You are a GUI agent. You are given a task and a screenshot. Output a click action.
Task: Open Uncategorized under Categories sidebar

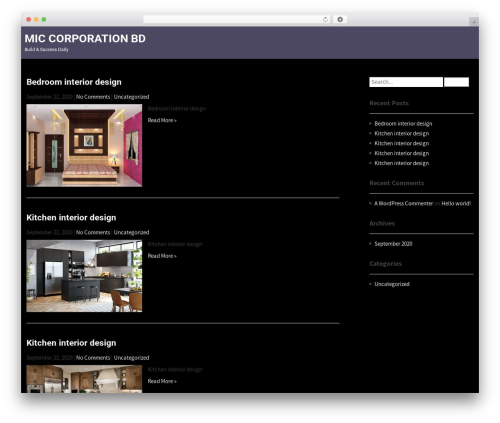(392, 284)
